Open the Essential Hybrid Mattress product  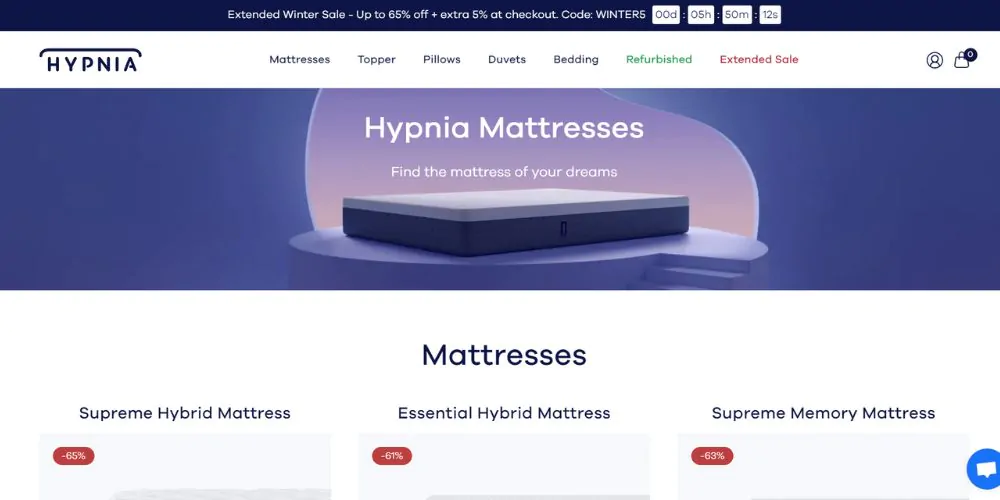coord(504,413)
